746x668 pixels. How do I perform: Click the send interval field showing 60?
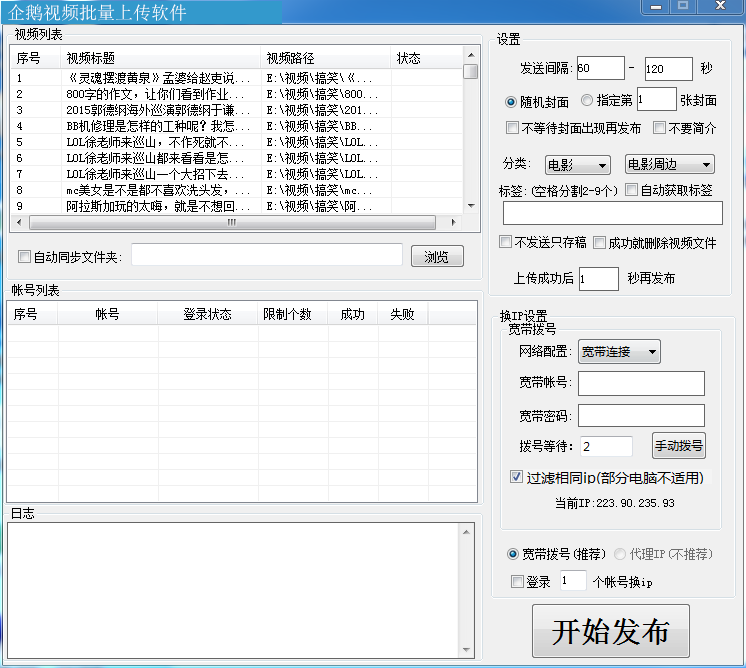[600, 68]
